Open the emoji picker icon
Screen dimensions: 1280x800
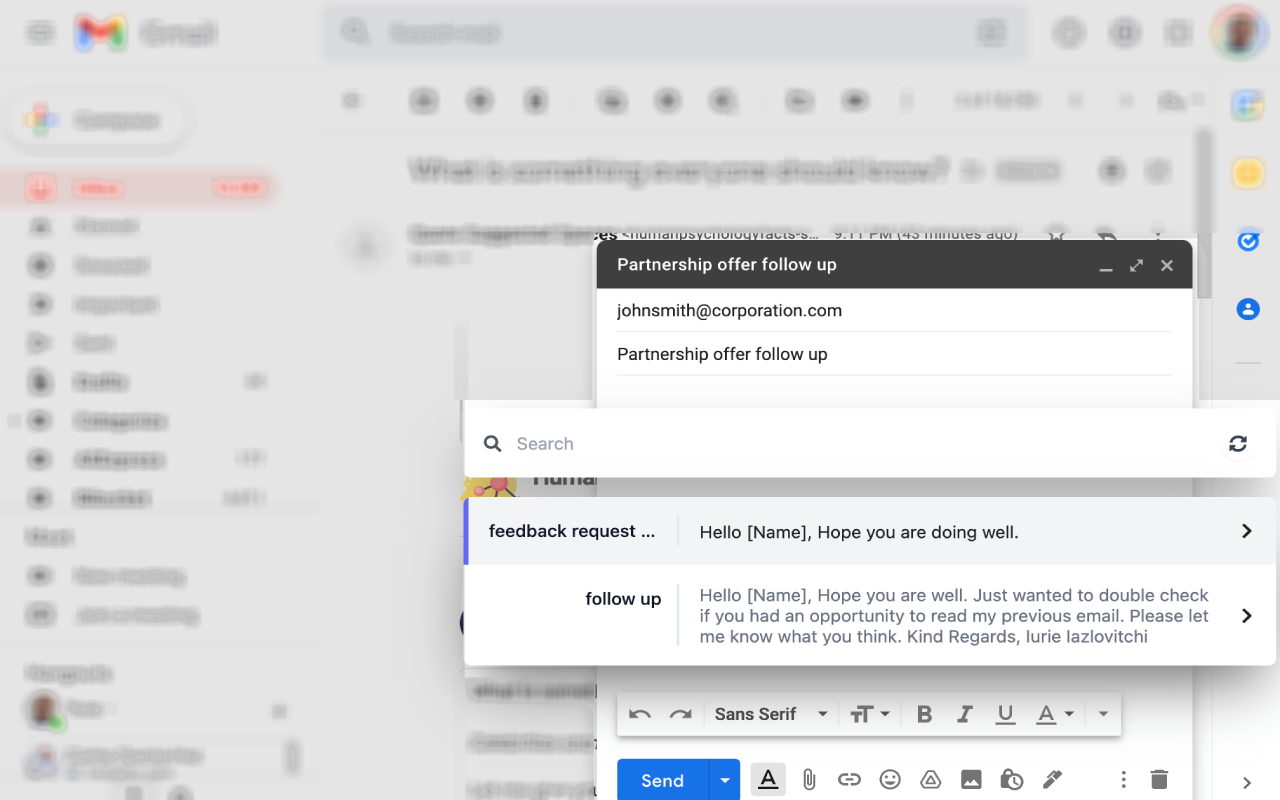pyautogui.click(x=890, y=780)
